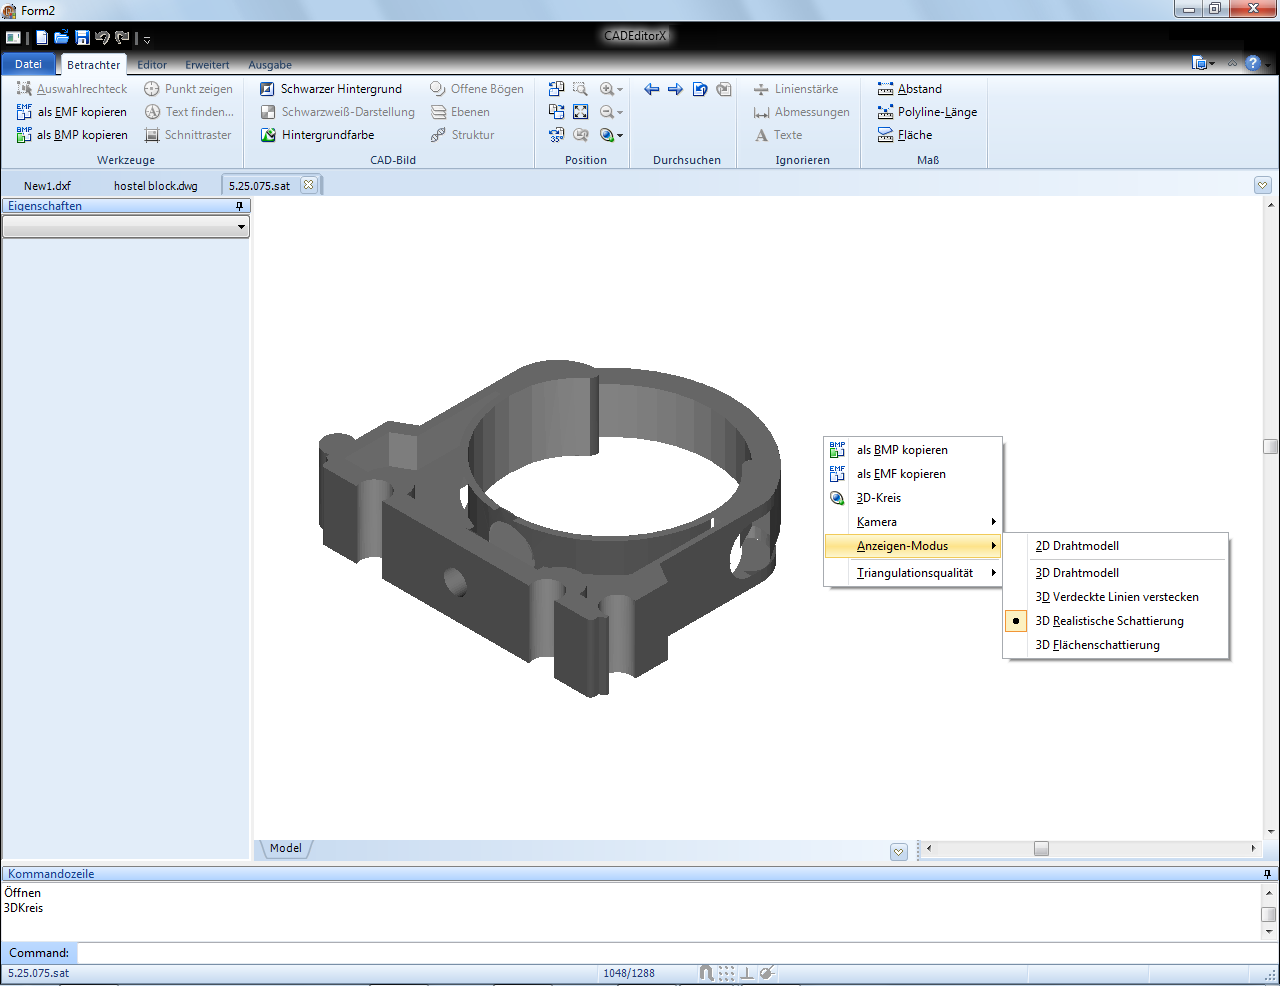This screenshot has height=986, width=1280.
Task: Select 3D Realistische Schattierung radio option
Action: pyautogui.click(x=1109, y=621)
